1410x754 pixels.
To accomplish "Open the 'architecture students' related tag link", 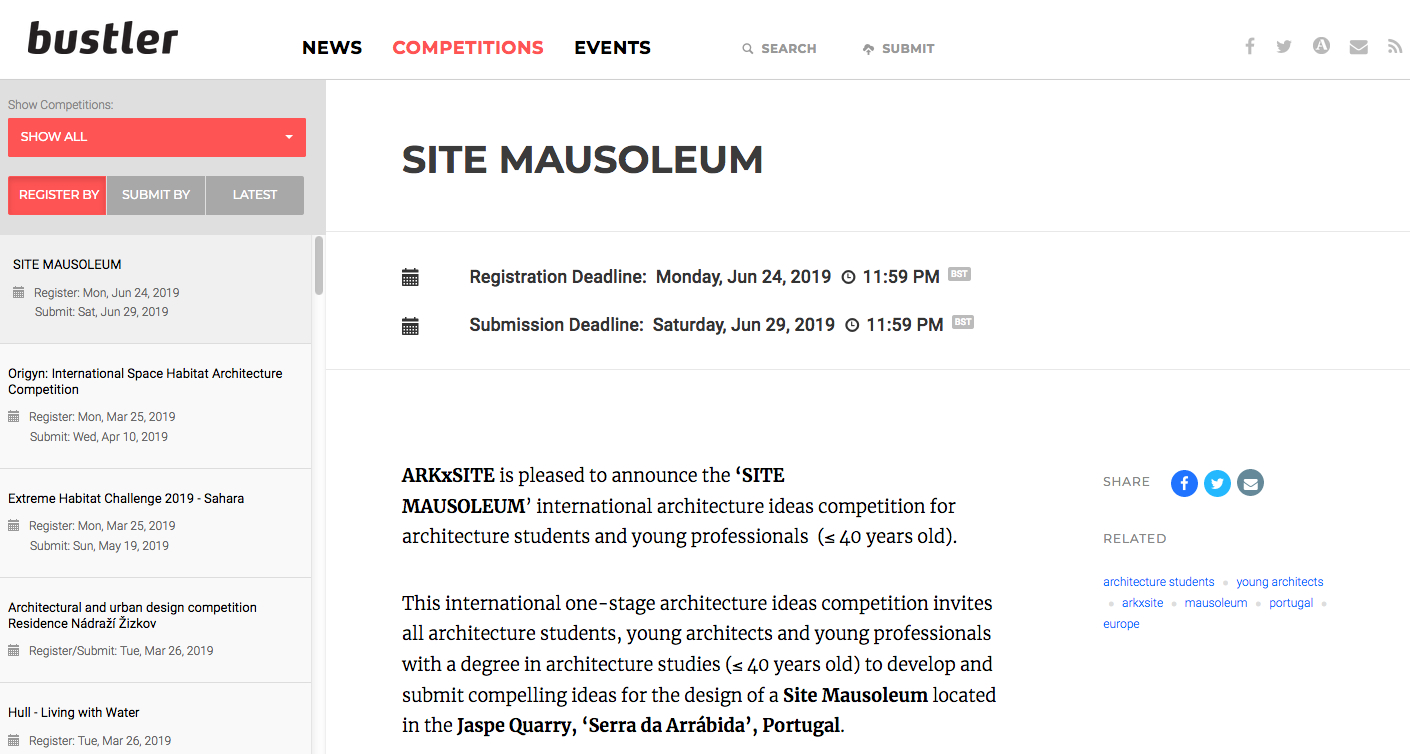I will point(1158,582).
